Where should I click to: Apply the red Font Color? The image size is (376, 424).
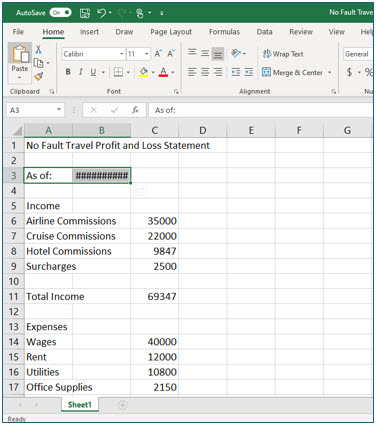click(x=163, y=72)
